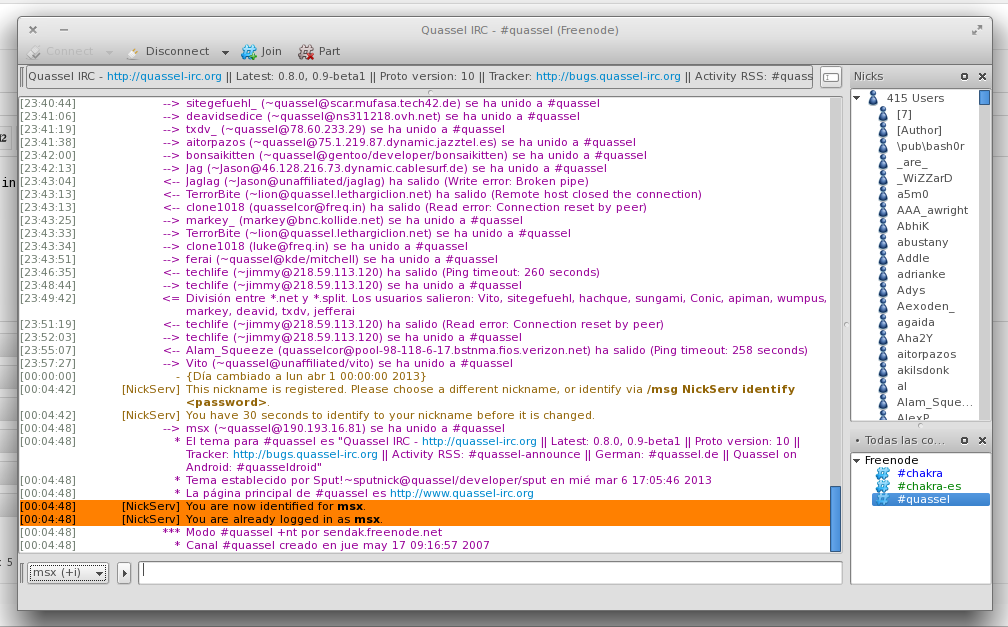Select user aitorpazos in nick list
The height and width of the screenshot is (627, 1008).
pyautogui.click(x=926, y=354)
